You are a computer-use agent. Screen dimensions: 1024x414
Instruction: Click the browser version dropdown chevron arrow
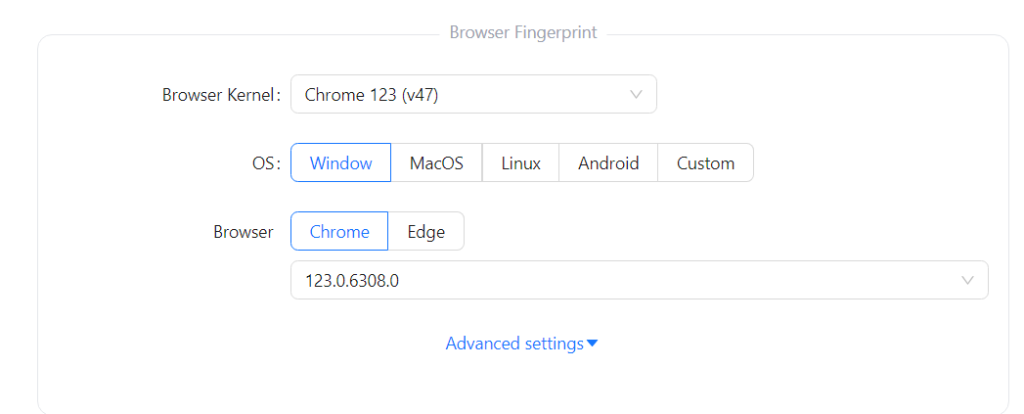(x=967, y=280)
